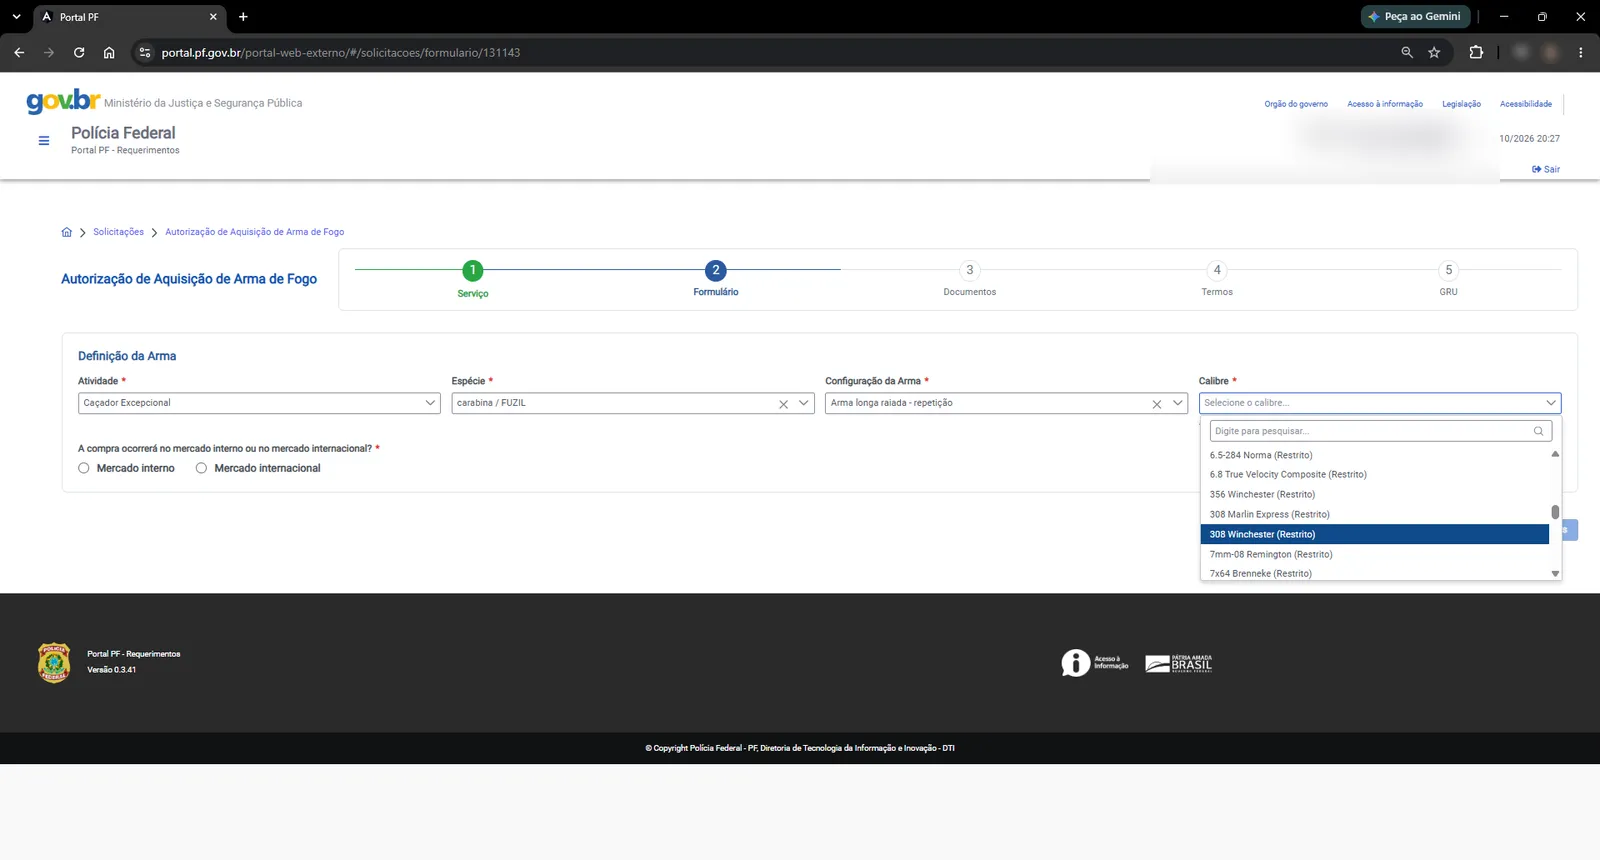Screen dimensions: 1600x860
Task: Select the Mercado interno radio option
Action: 84,468
